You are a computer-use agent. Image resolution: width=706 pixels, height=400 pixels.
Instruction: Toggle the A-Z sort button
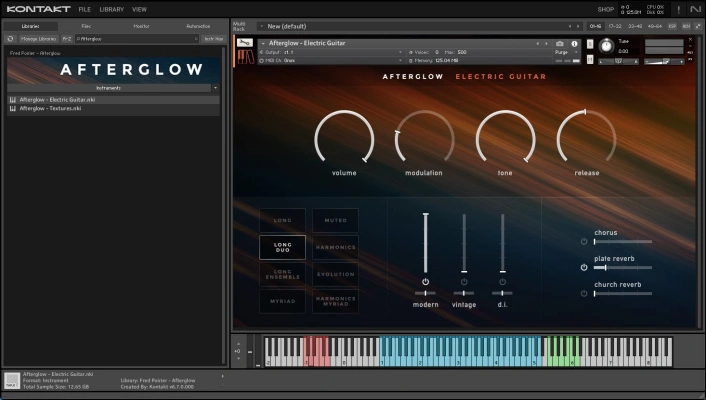click(x=67, y=39)
